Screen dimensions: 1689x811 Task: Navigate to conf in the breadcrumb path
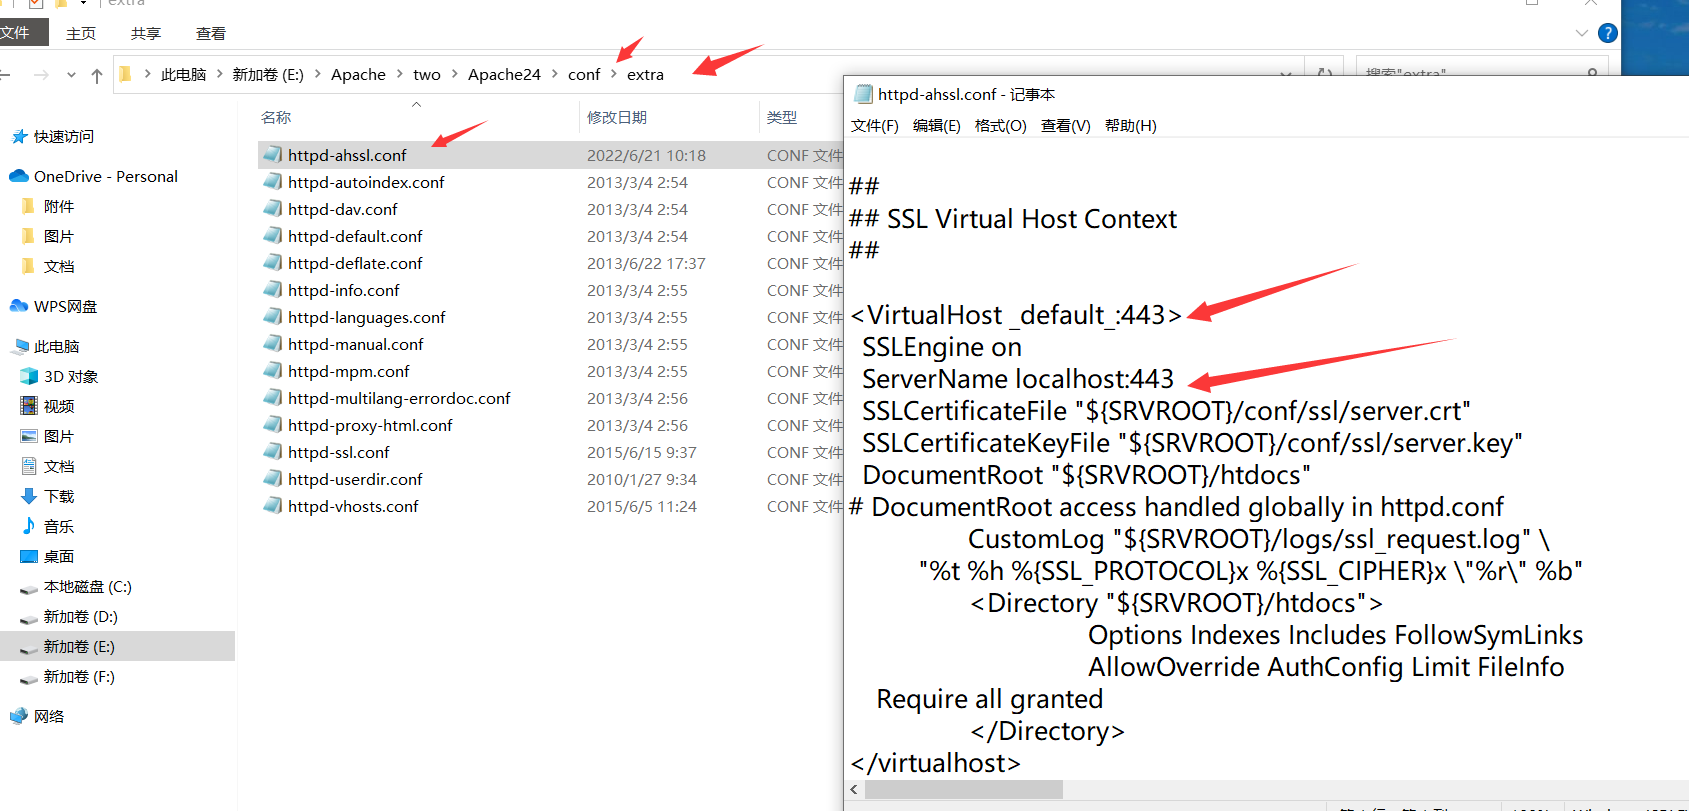click(584, 74)
